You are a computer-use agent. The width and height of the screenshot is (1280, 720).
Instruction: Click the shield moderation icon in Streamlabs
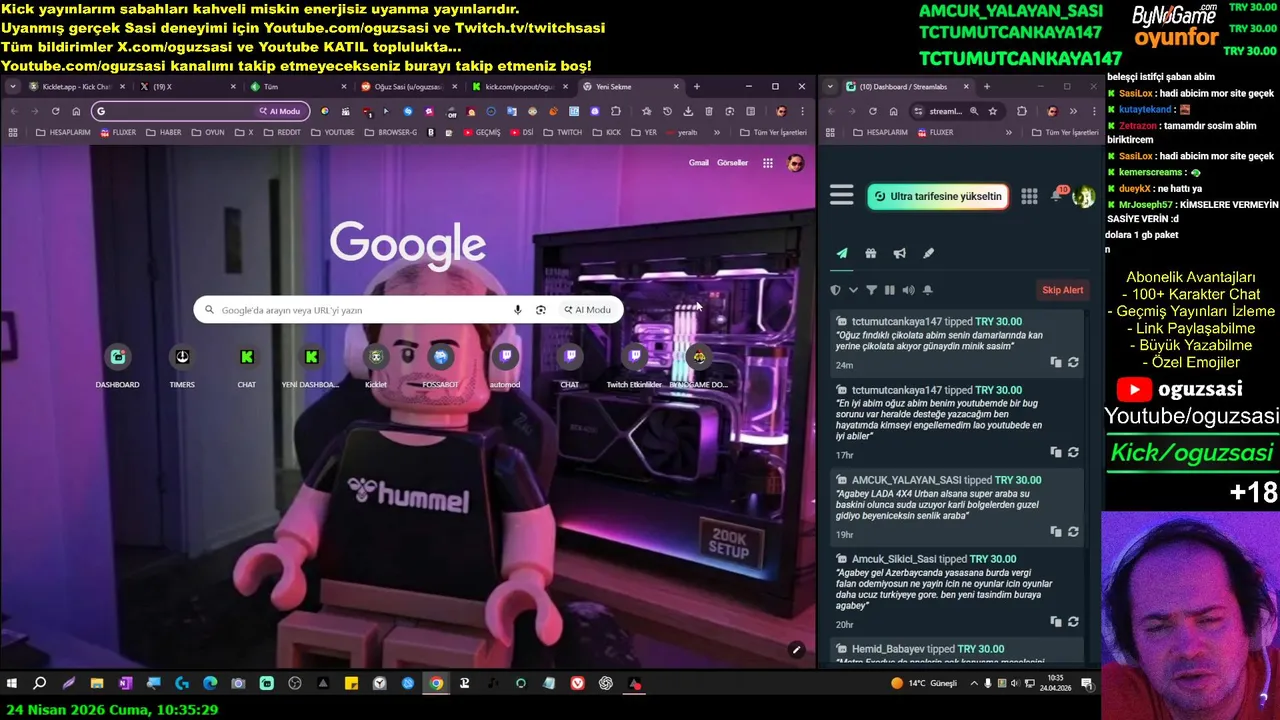click(x=836, y=290)
